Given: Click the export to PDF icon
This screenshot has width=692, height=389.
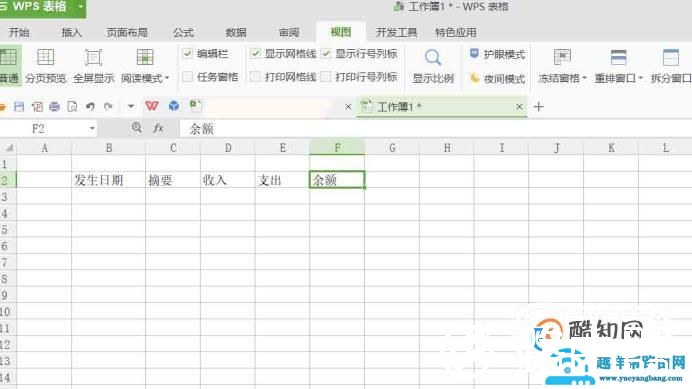Looking at the screenshot, I should [x=37, y=106].
